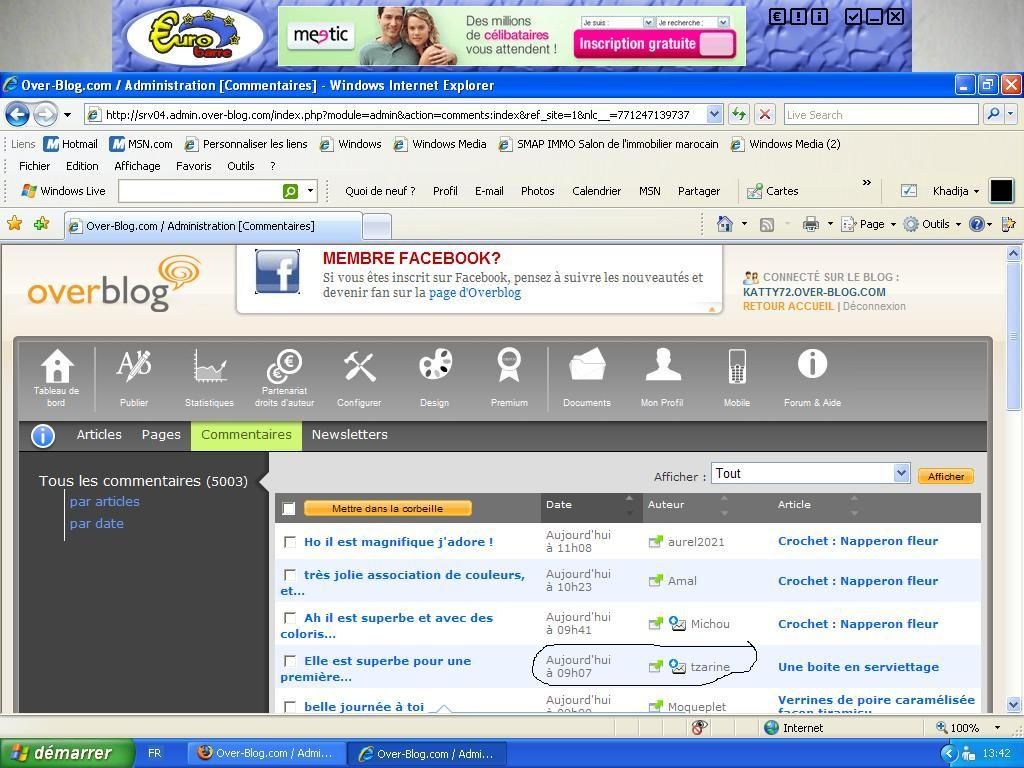Open the Forum & Aide icon
Viewport: 1024px width, 768px height.
click(812, 364)
